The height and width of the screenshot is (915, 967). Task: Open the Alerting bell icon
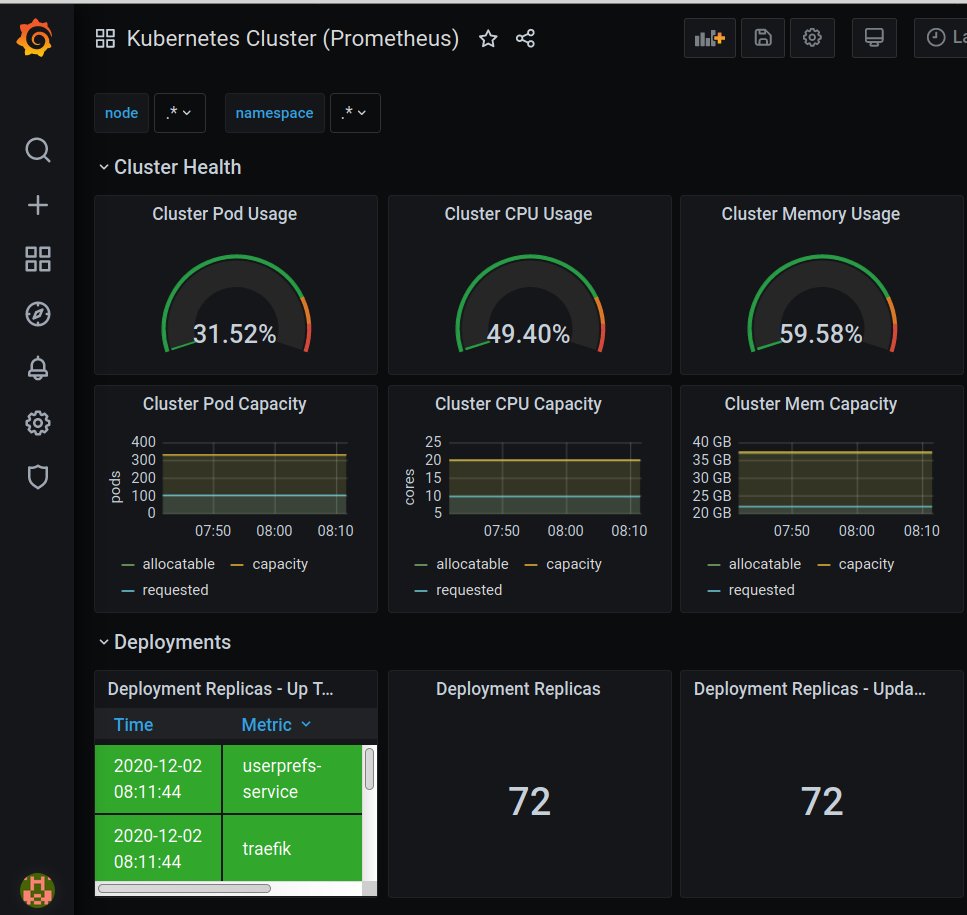pos(38,368)
